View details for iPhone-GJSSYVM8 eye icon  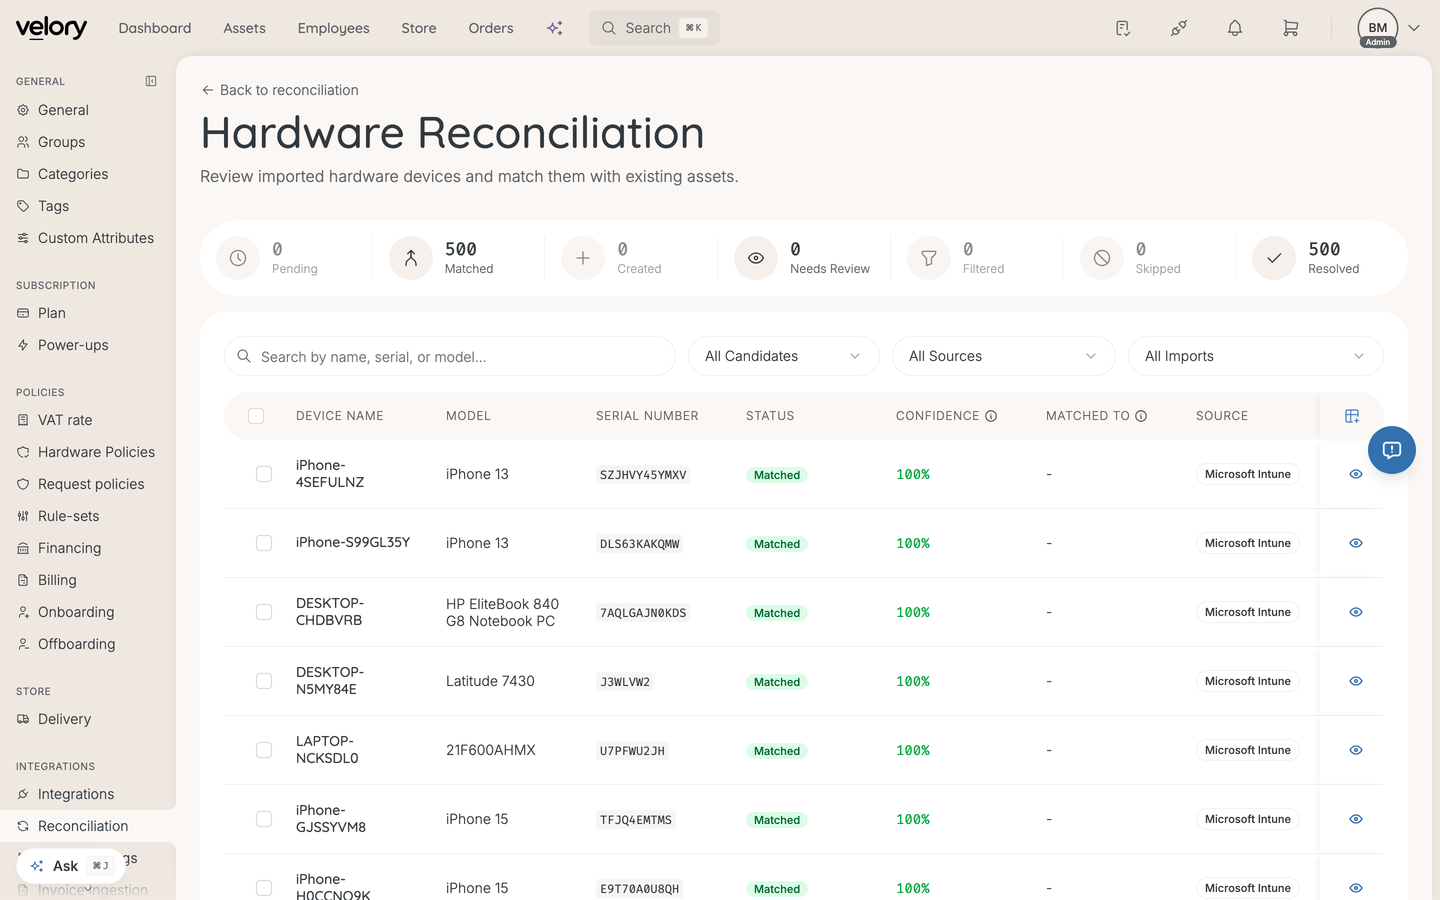(x=1356, y=819)
